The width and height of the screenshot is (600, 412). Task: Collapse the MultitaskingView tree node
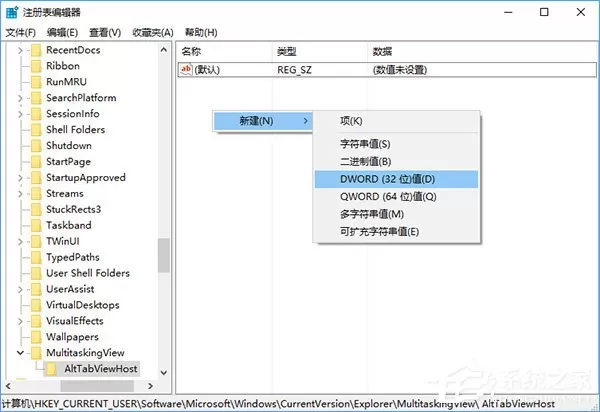point(20,353)
